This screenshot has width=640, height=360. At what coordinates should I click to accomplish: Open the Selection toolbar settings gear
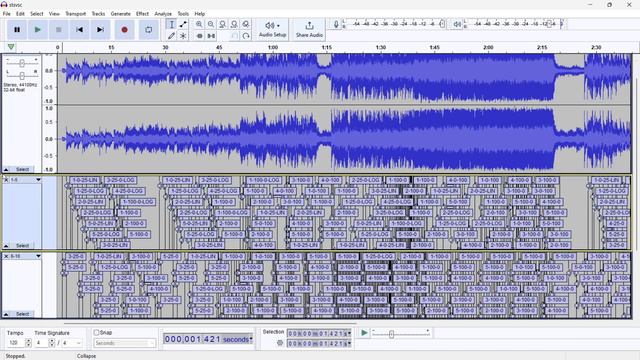pos(280,343)
